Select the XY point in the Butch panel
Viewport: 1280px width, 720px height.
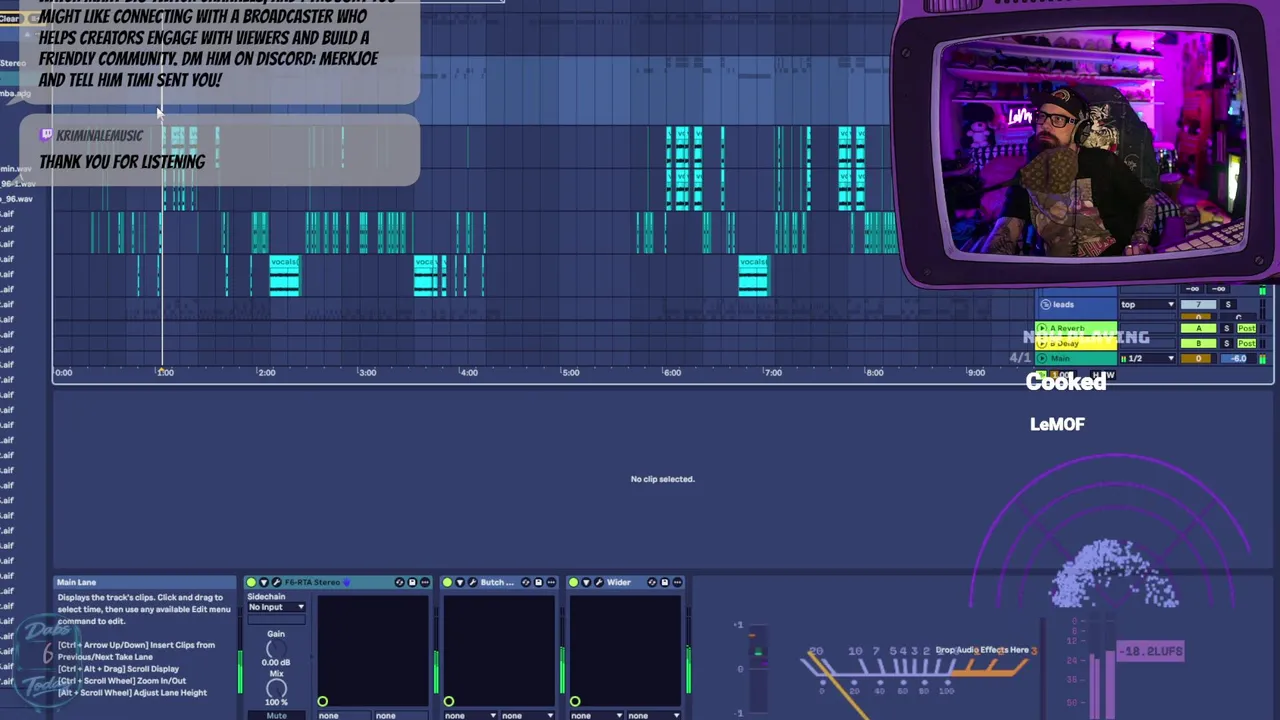[x=449, y=702]
